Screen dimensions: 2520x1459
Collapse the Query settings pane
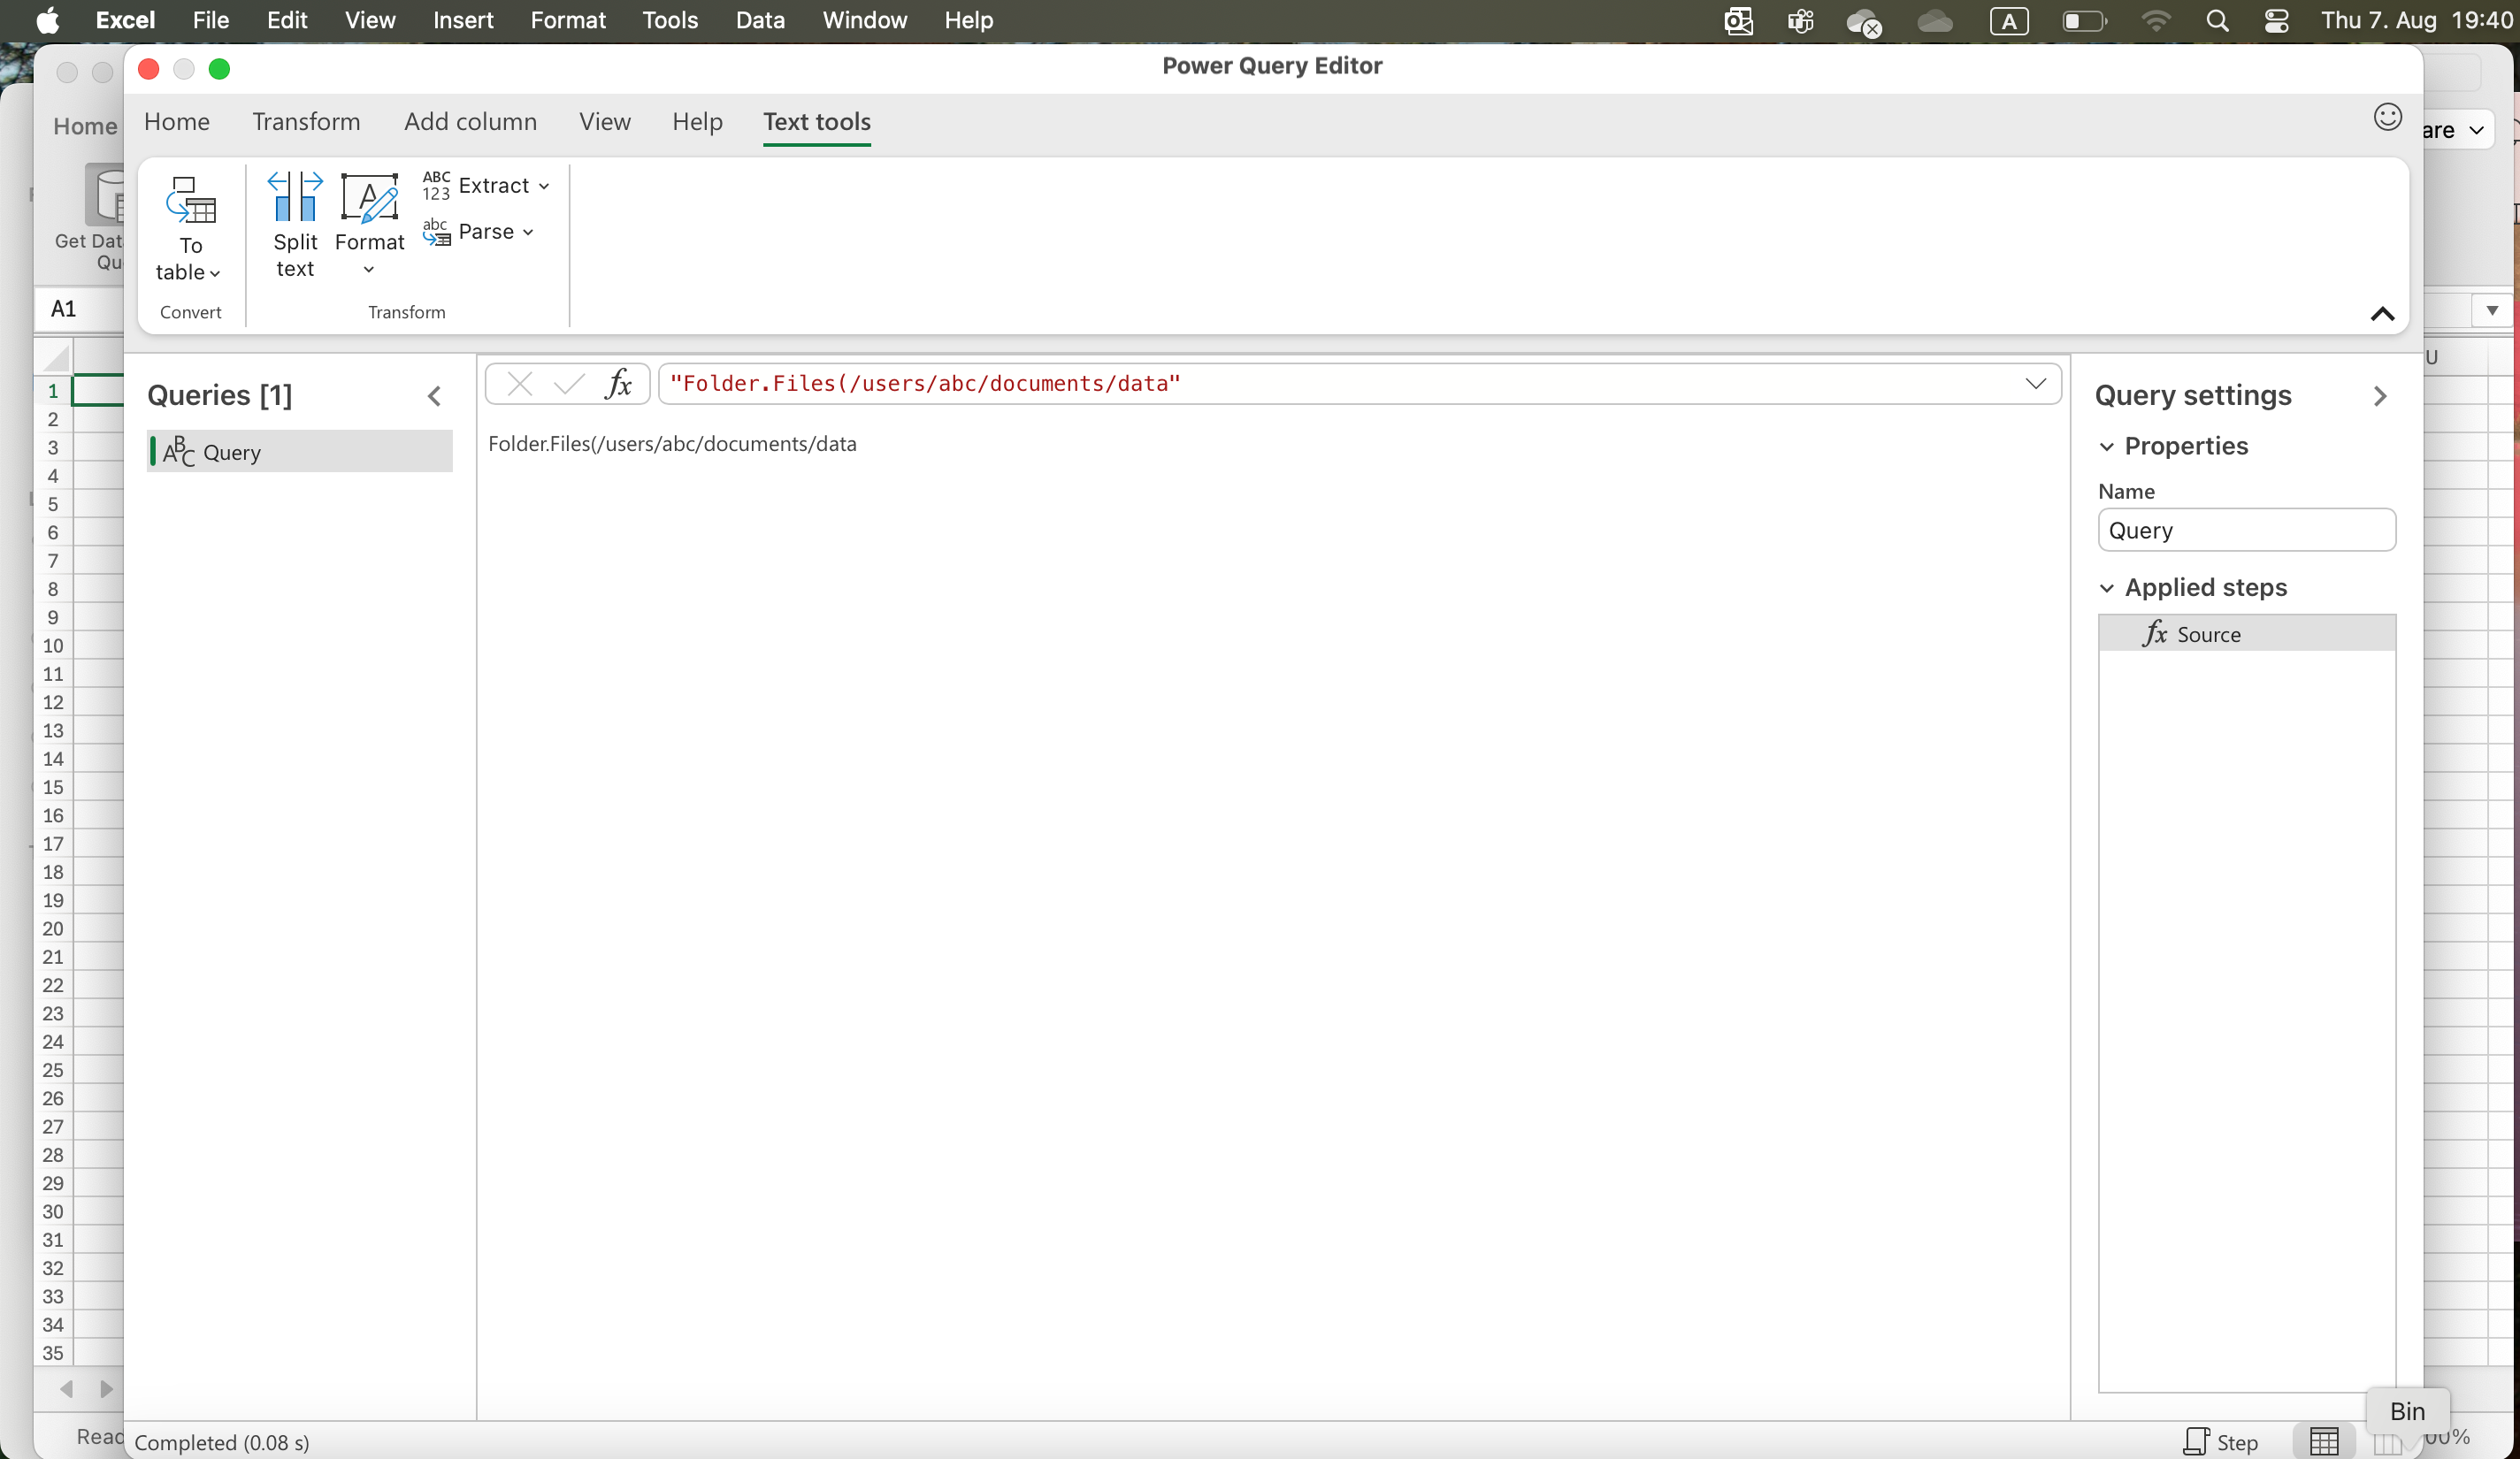point(2380,396)
